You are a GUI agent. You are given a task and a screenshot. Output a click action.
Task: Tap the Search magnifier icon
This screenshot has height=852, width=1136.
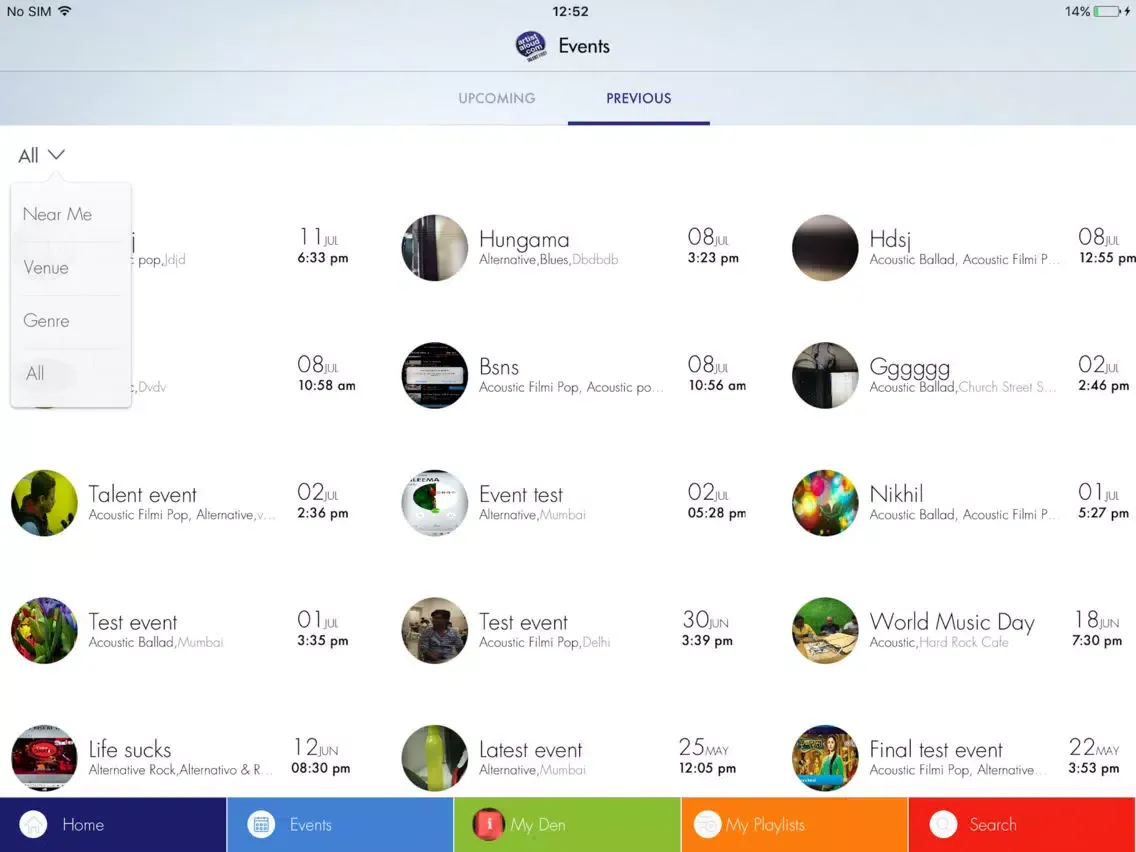[943, 825]
